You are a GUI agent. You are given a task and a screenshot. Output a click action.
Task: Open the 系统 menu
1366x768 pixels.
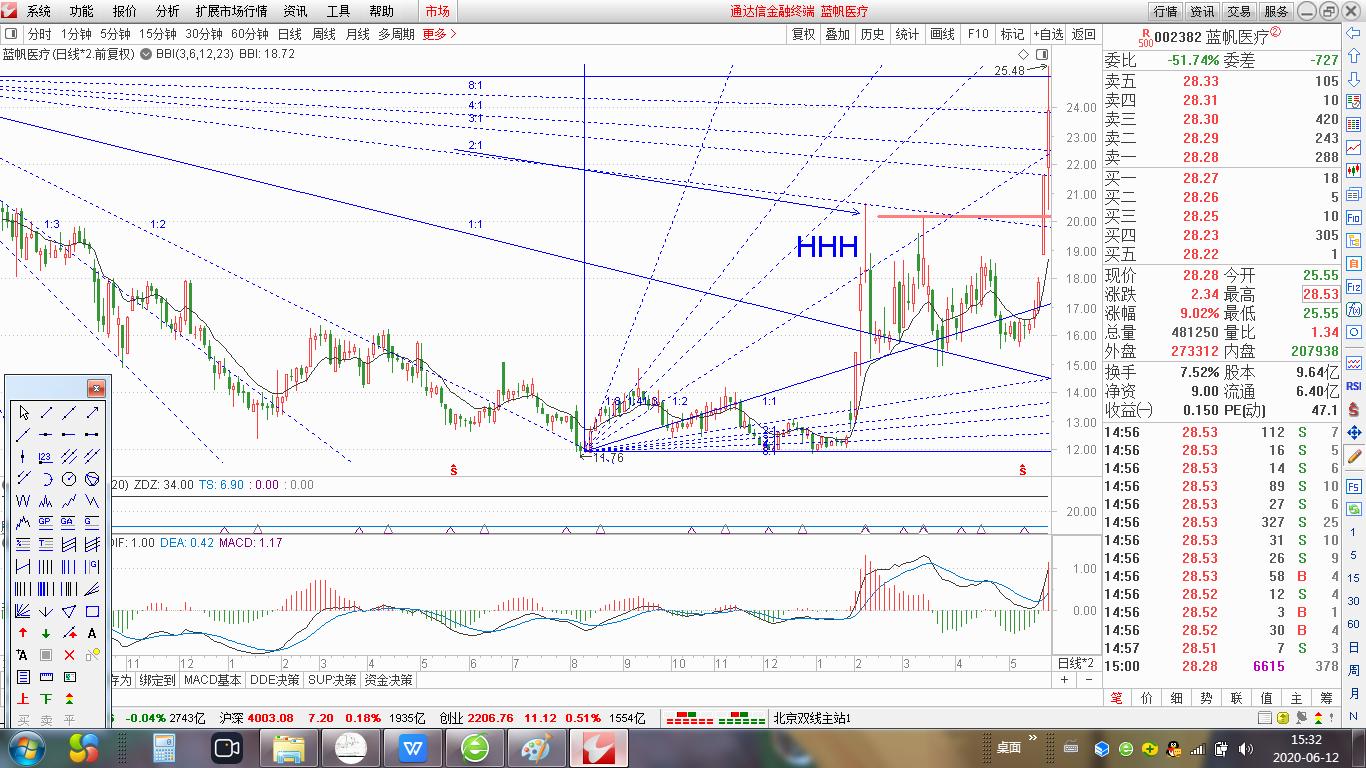[x=38, y=11]
